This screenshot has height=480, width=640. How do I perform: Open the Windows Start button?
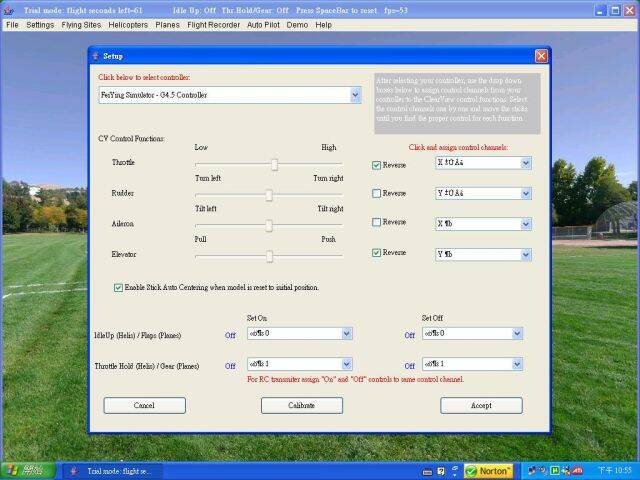pos(28,471)
